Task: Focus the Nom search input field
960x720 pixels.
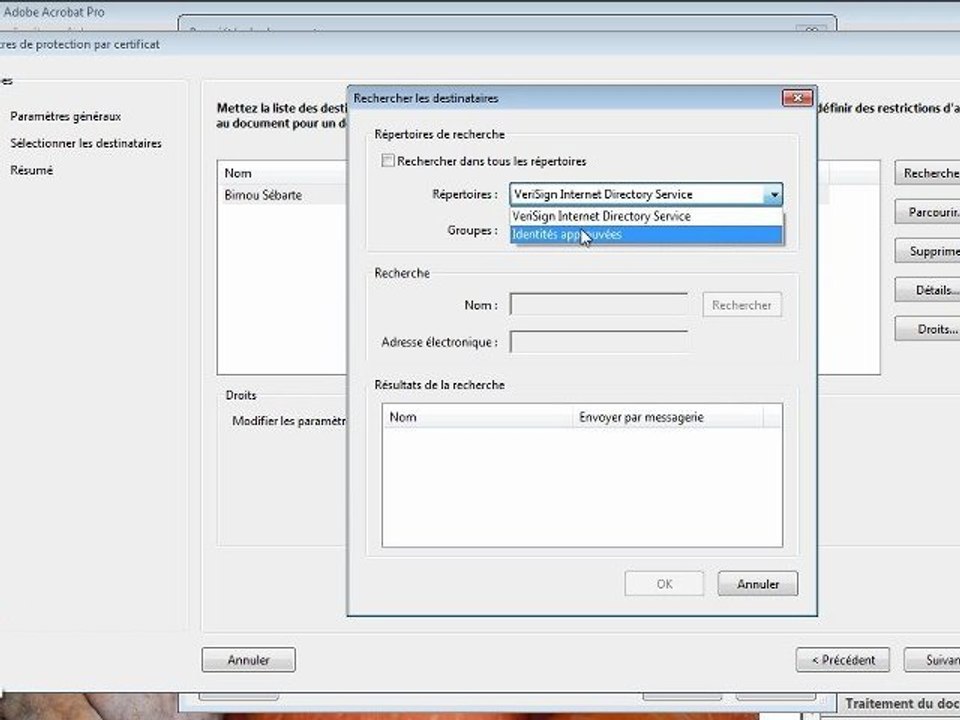Action: click(599, 304)
